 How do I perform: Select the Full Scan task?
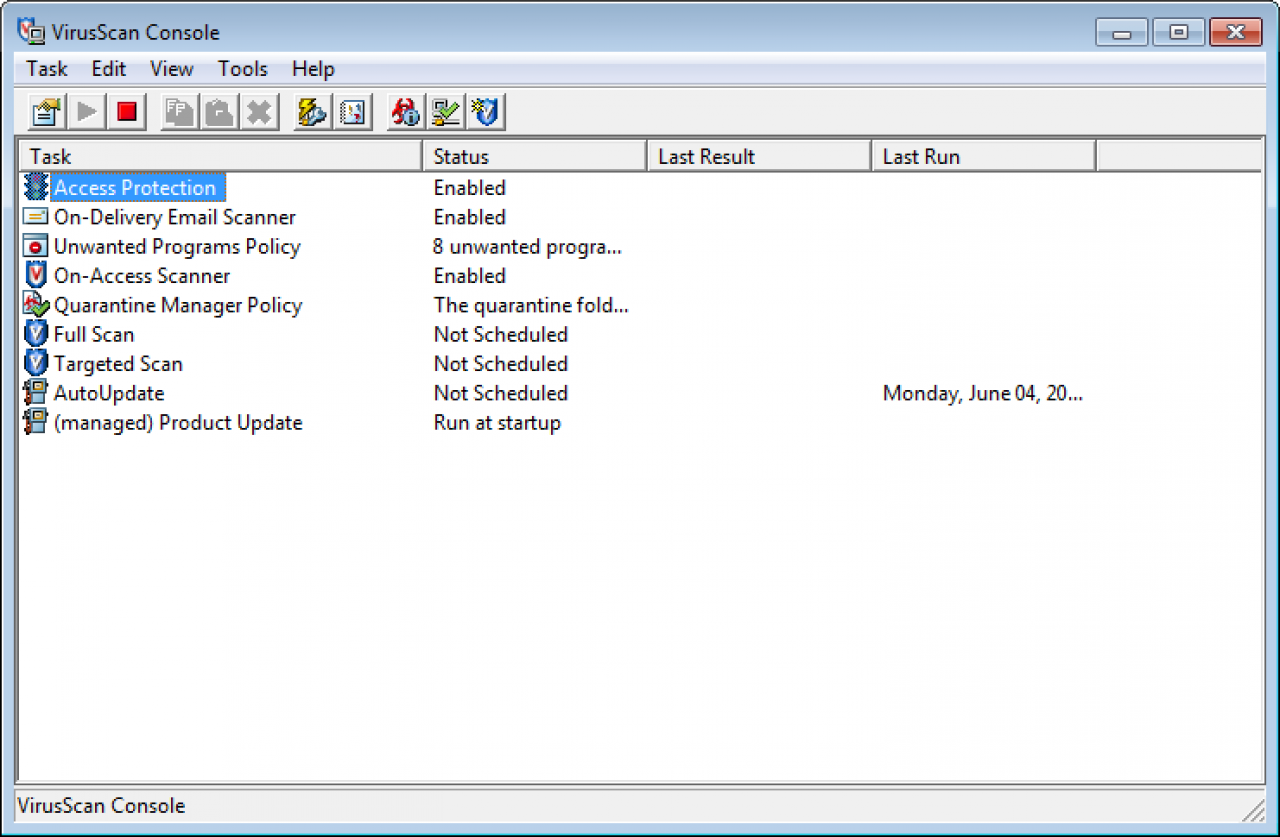[94, 334]
